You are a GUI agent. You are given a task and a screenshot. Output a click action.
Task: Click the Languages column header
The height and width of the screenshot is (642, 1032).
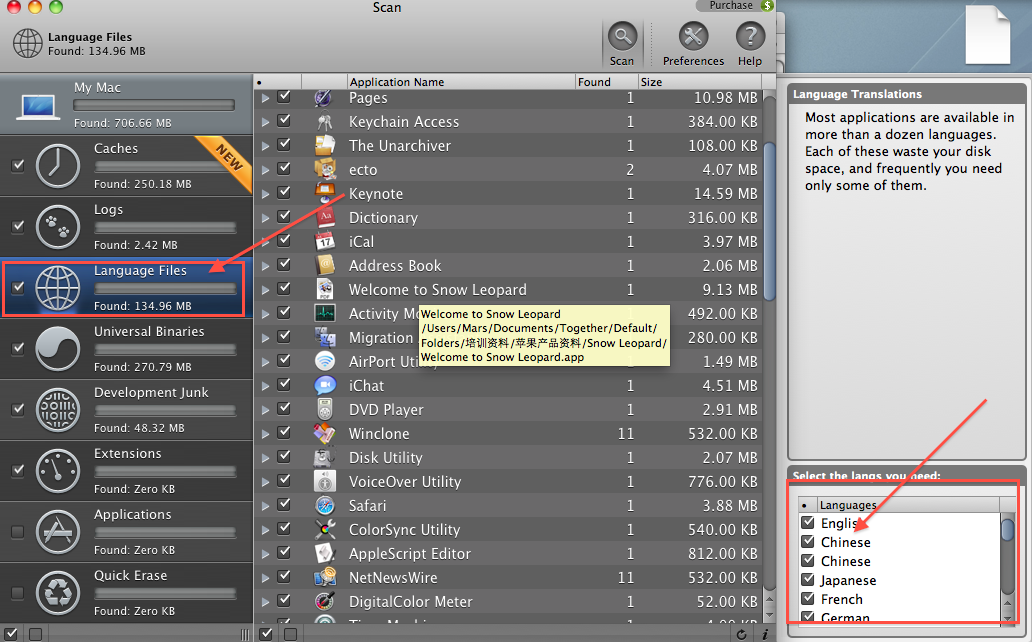pyautogui.click(x=908, y=505)
